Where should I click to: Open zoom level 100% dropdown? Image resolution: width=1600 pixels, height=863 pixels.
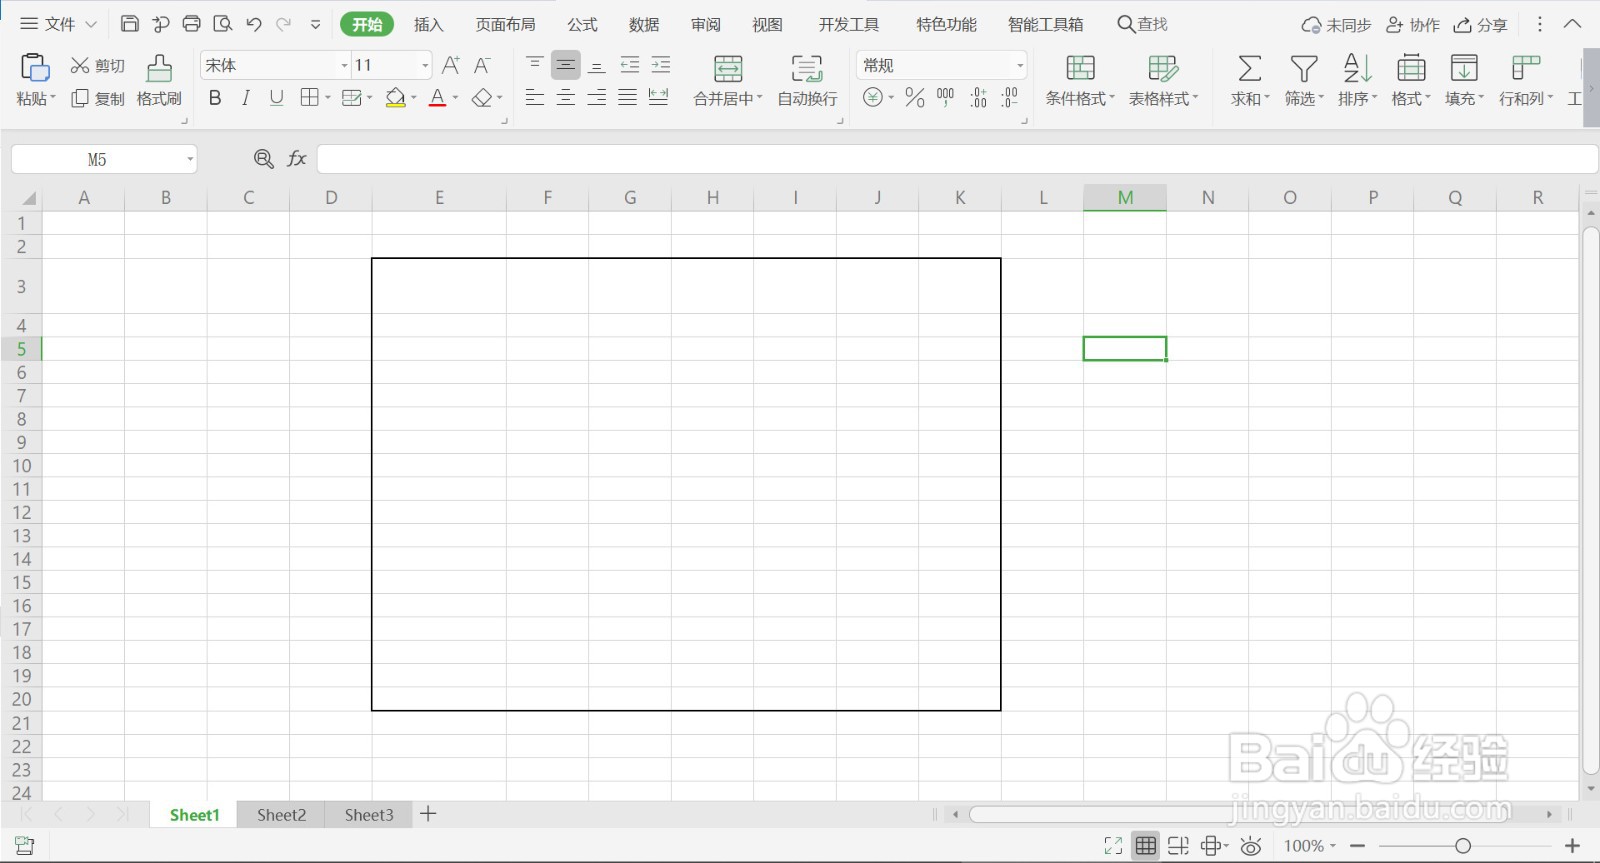pyautogui.click(x=1310, y=846)
